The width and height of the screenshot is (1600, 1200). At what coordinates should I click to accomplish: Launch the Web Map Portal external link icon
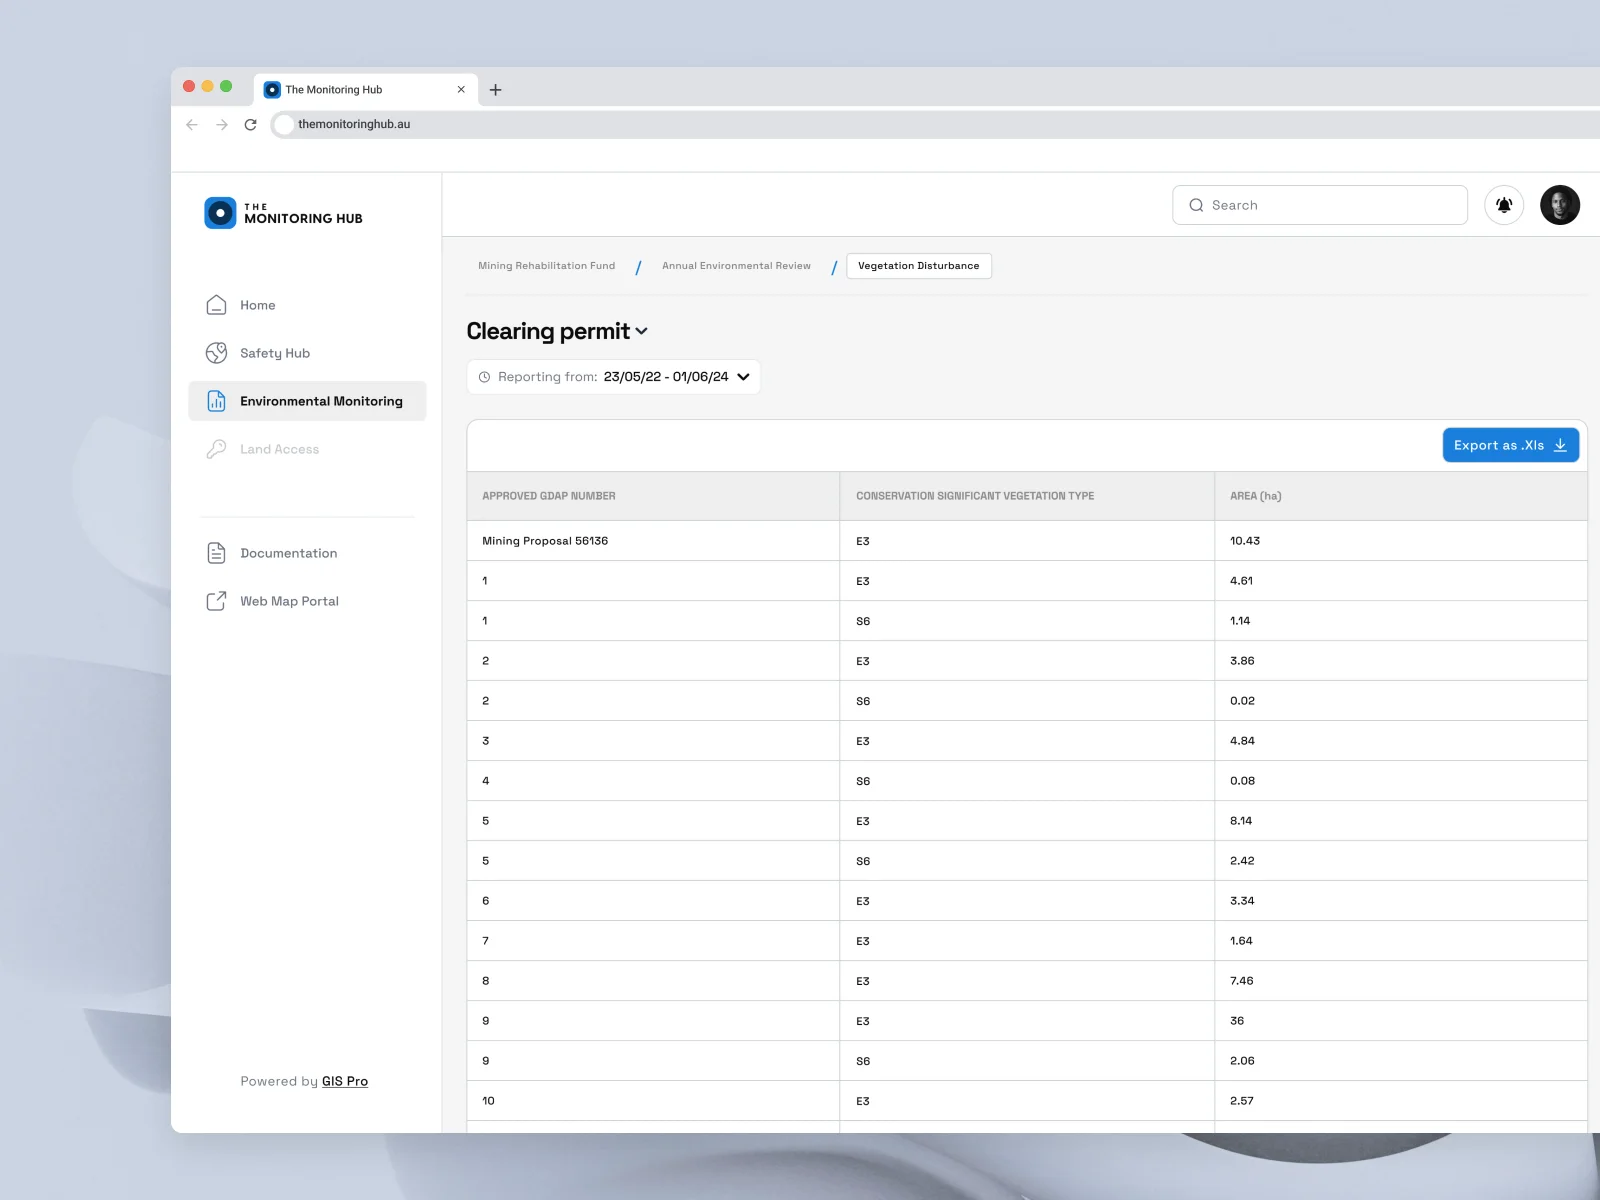point(216,601)
